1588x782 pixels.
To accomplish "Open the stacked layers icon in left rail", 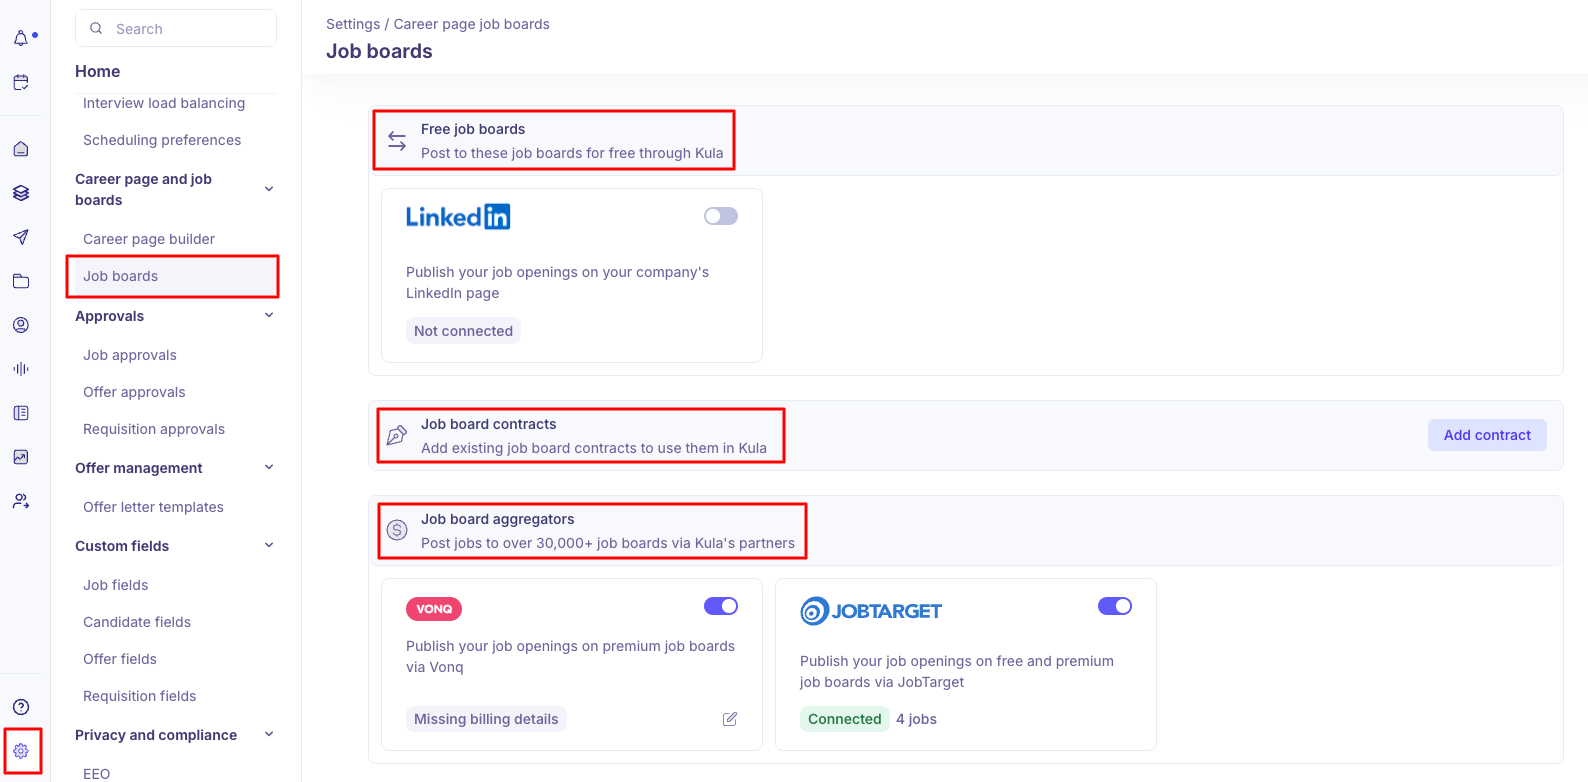I will click(x=21, y=193).
